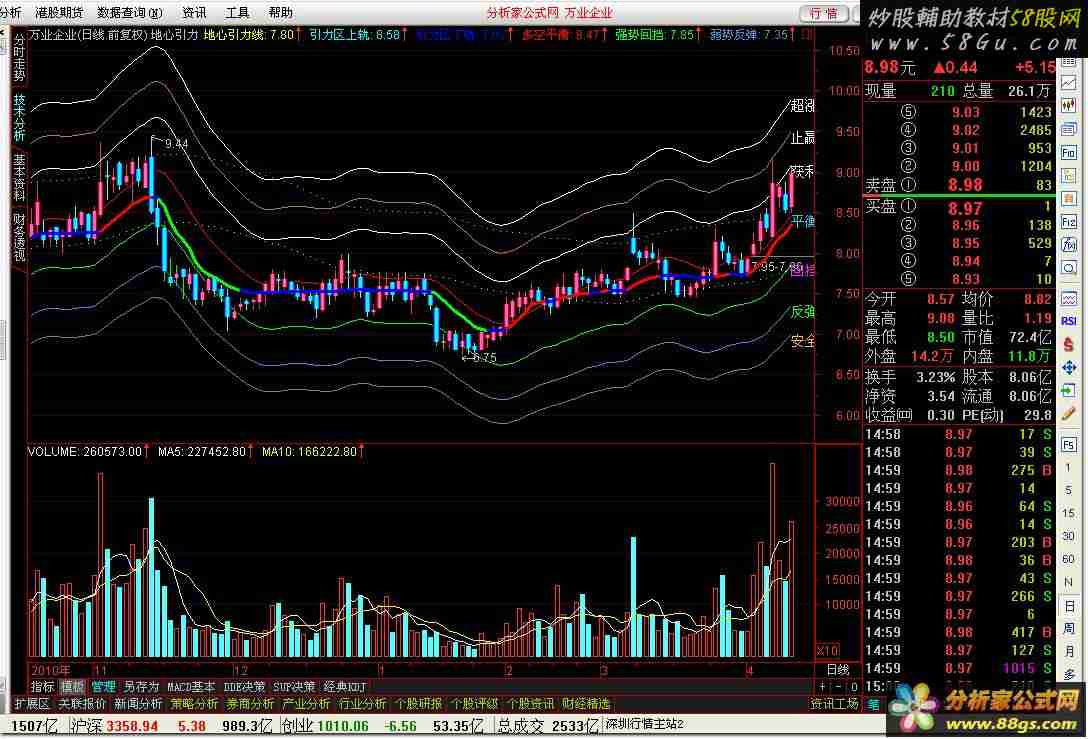Open the 财经精选 tab
1088x739 pixels.
pyautogui.click(x=586, y=704)
